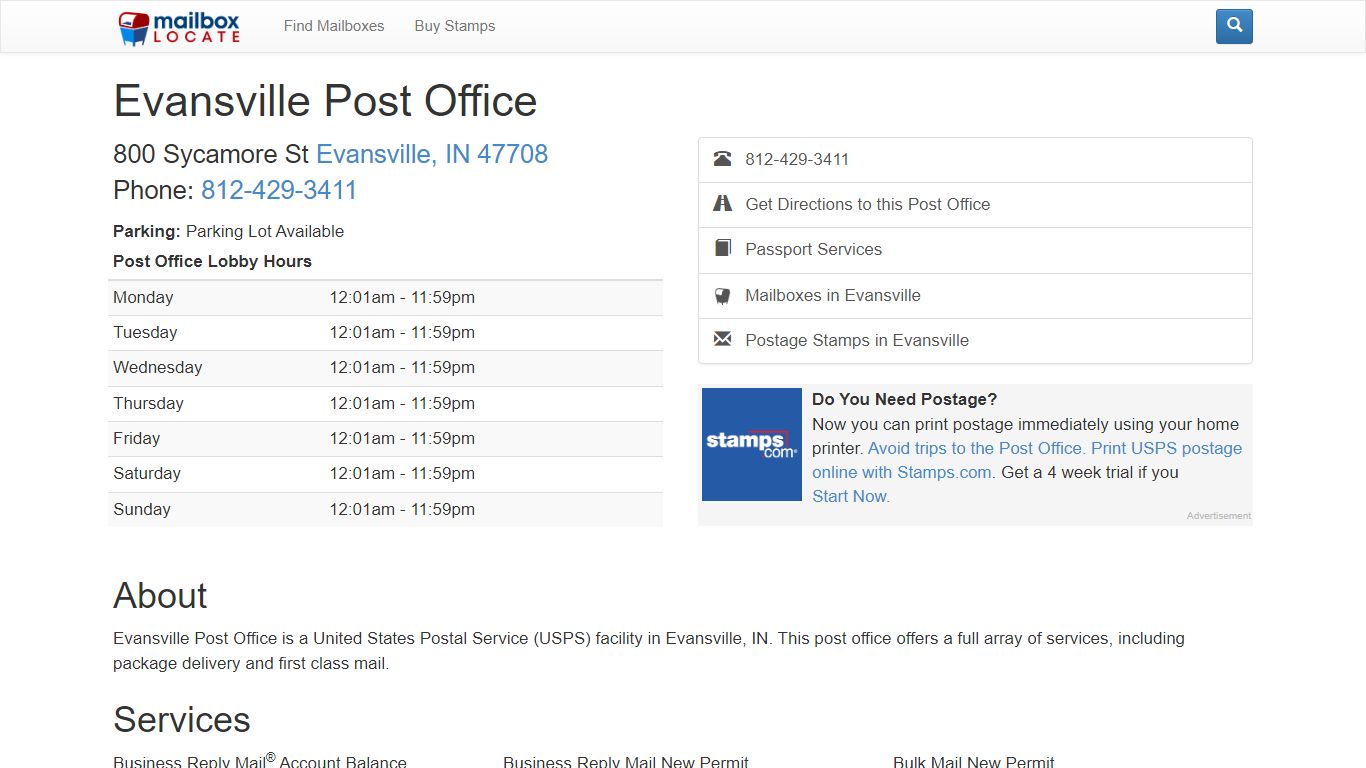Select the About paragraph describing USPS facility
Viewport: 1366px width, 768px height.
pos(649,651)
